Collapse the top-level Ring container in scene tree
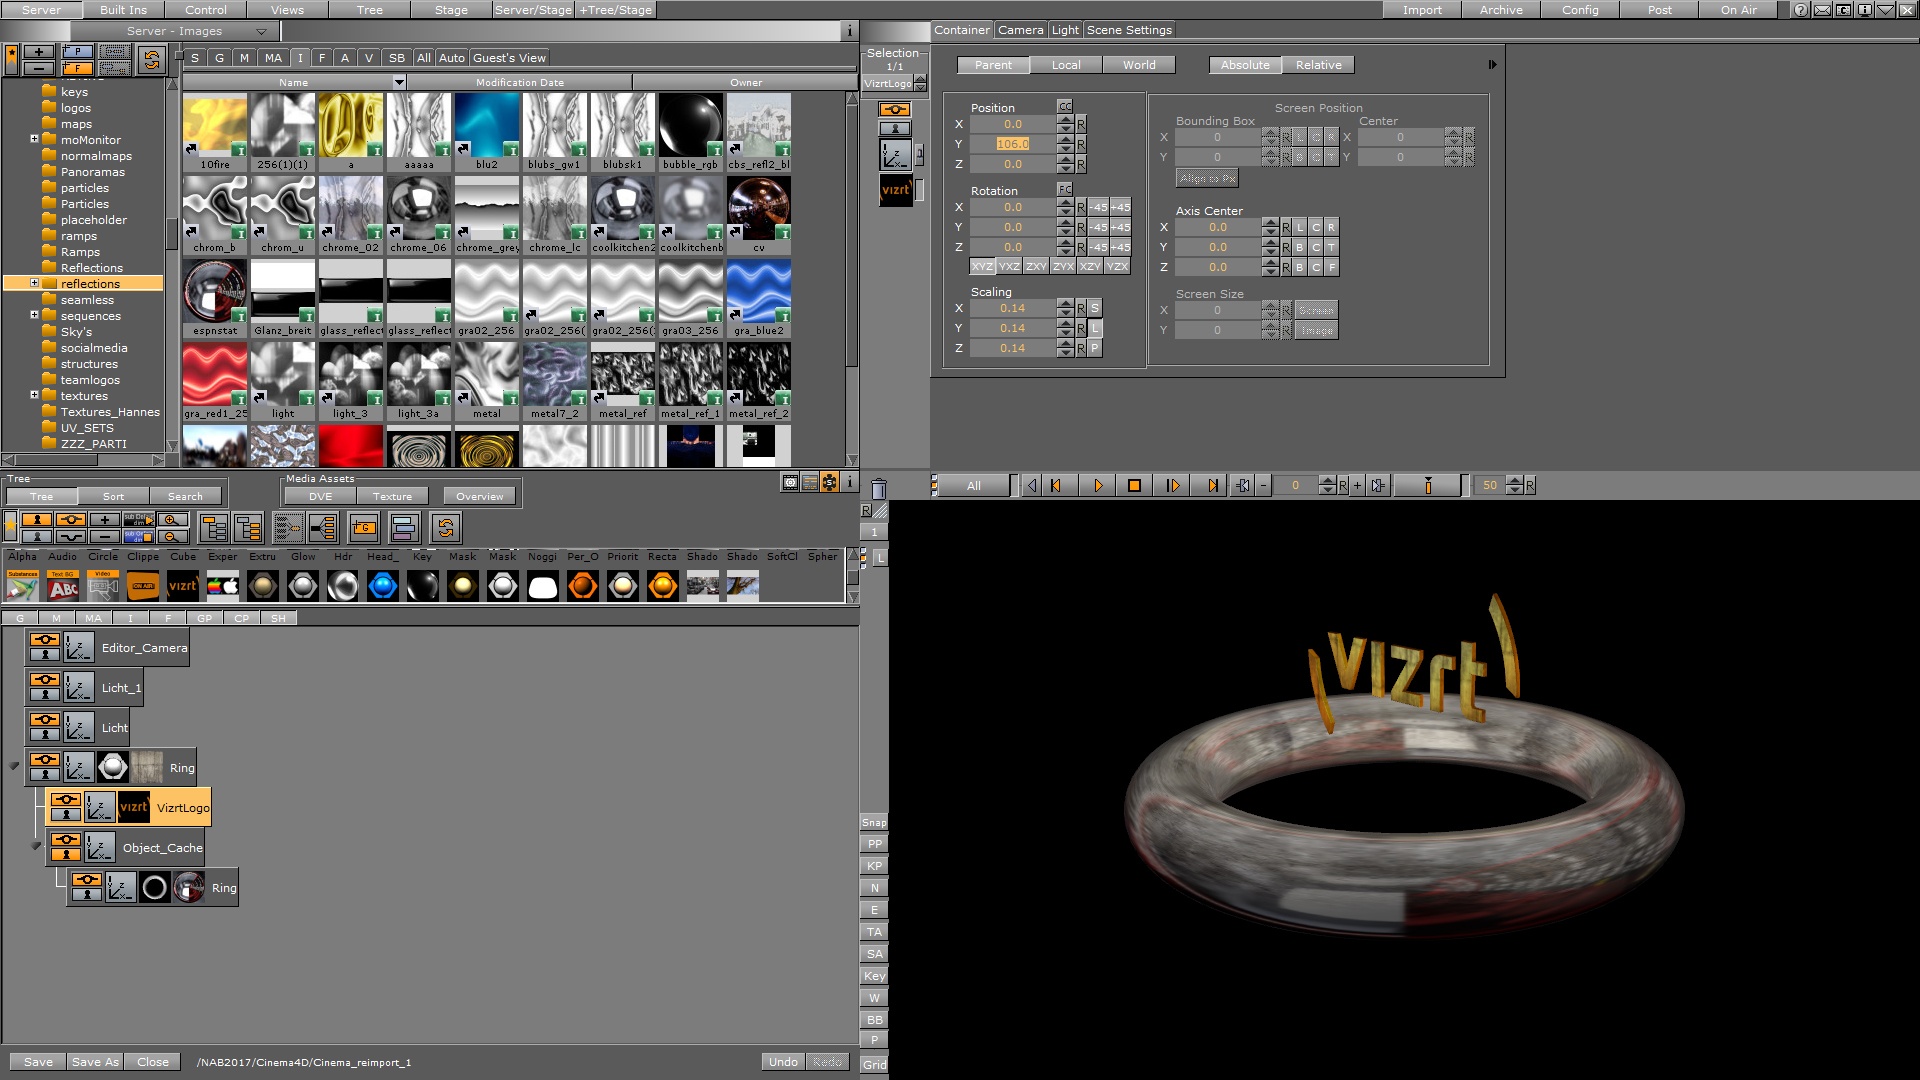The height and width of the screenshot is (1080, 1920). [14, 767]
